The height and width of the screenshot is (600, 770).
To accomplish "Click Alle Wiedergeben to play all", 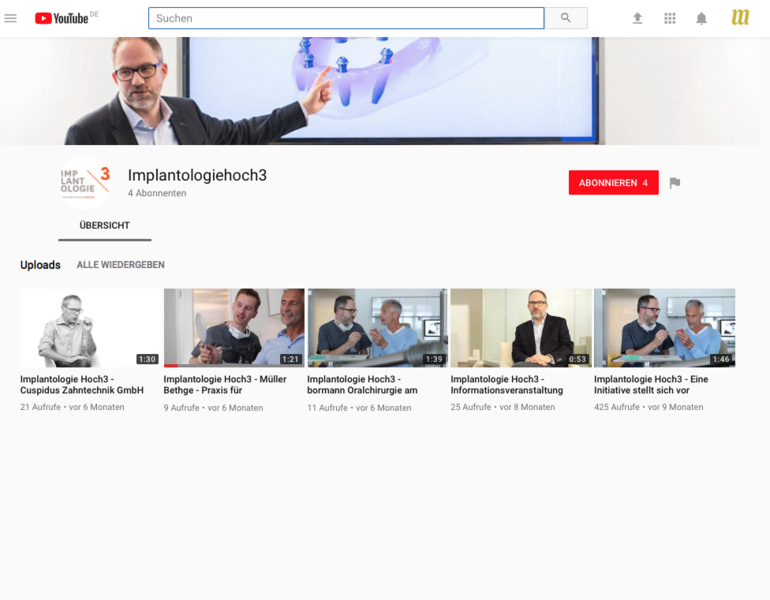I will tap(121, 265).
